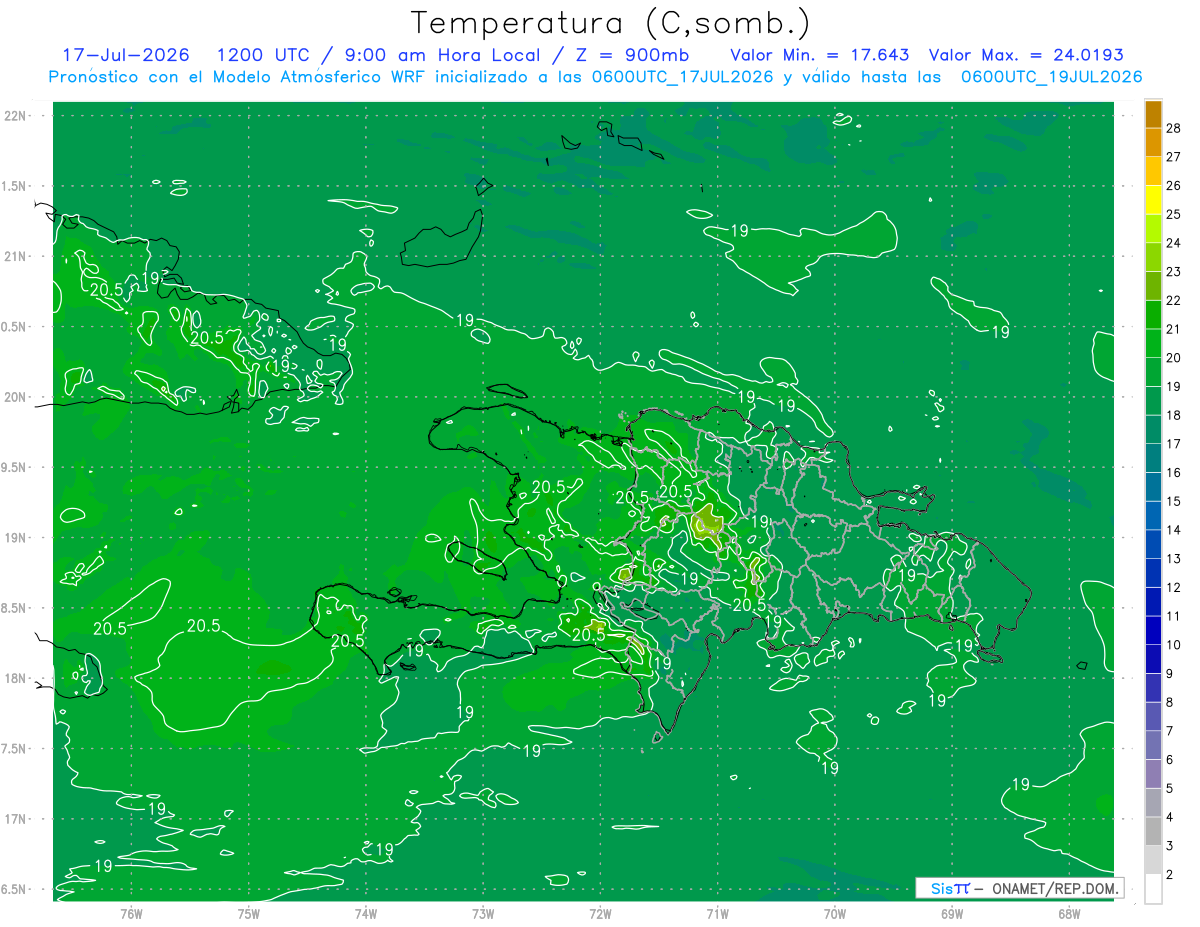Click the '18N' latitude axis label
The width and height of the screenshot is (1200, 927).
pyautogui.click(x=16, y=678)
